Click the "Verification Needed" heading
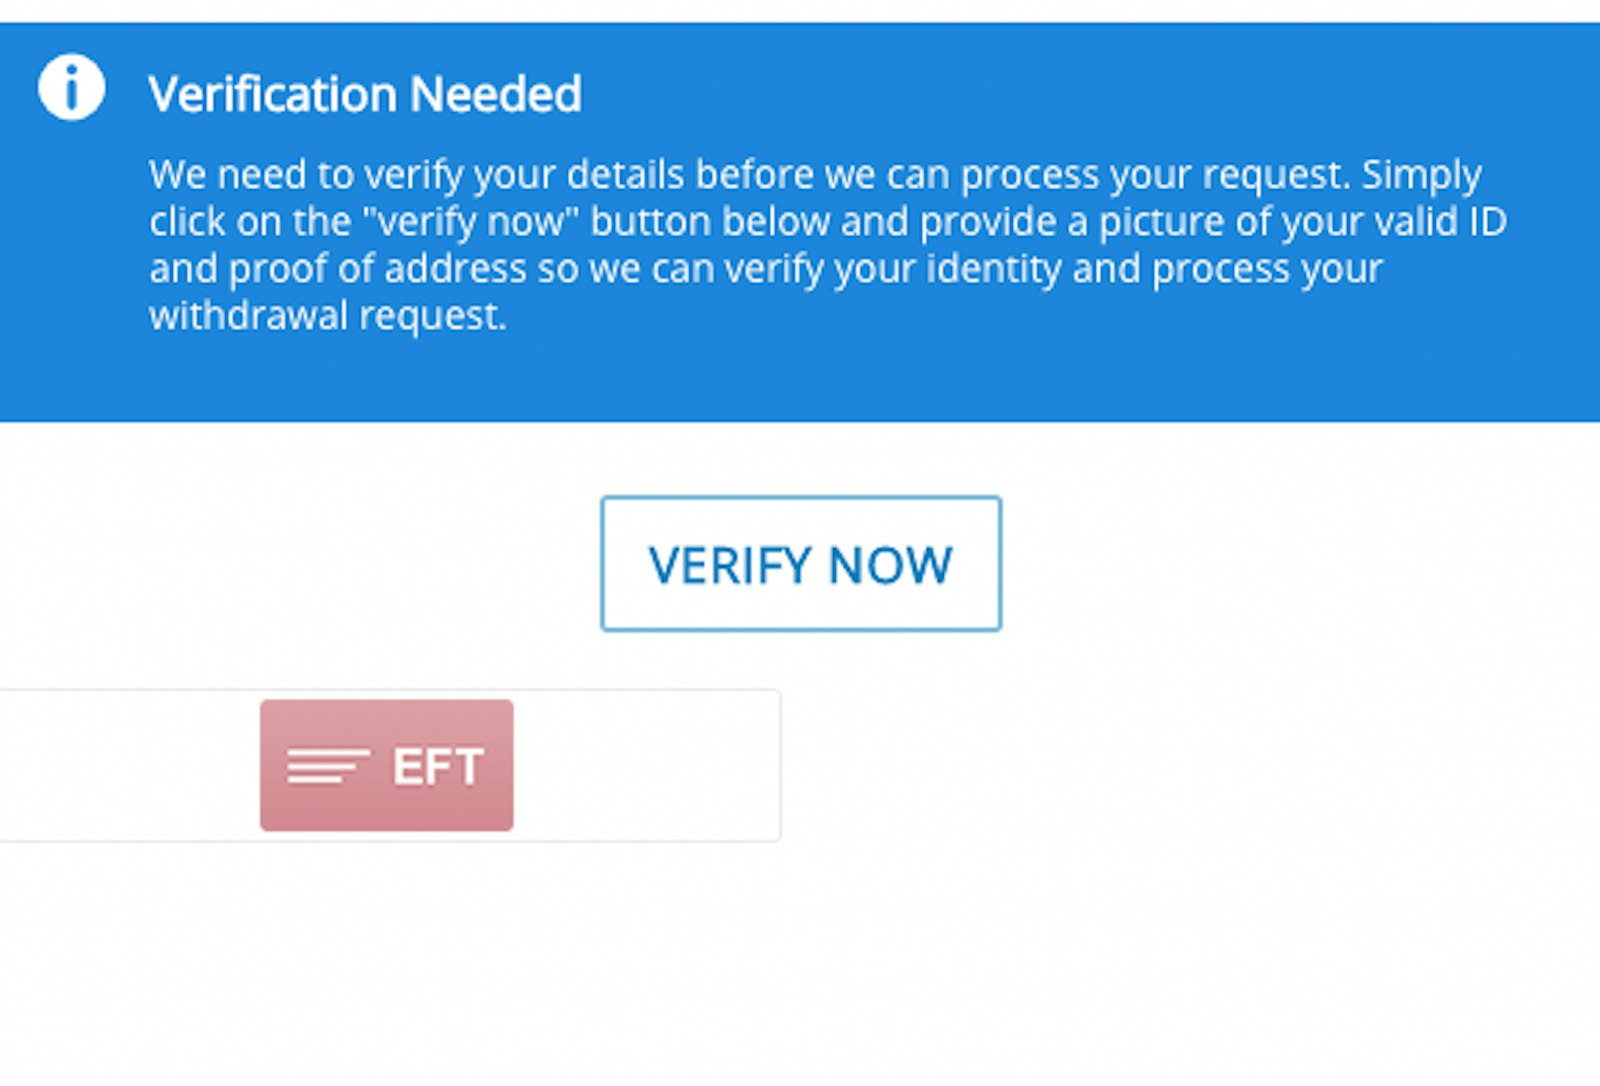 pos(364,95)
